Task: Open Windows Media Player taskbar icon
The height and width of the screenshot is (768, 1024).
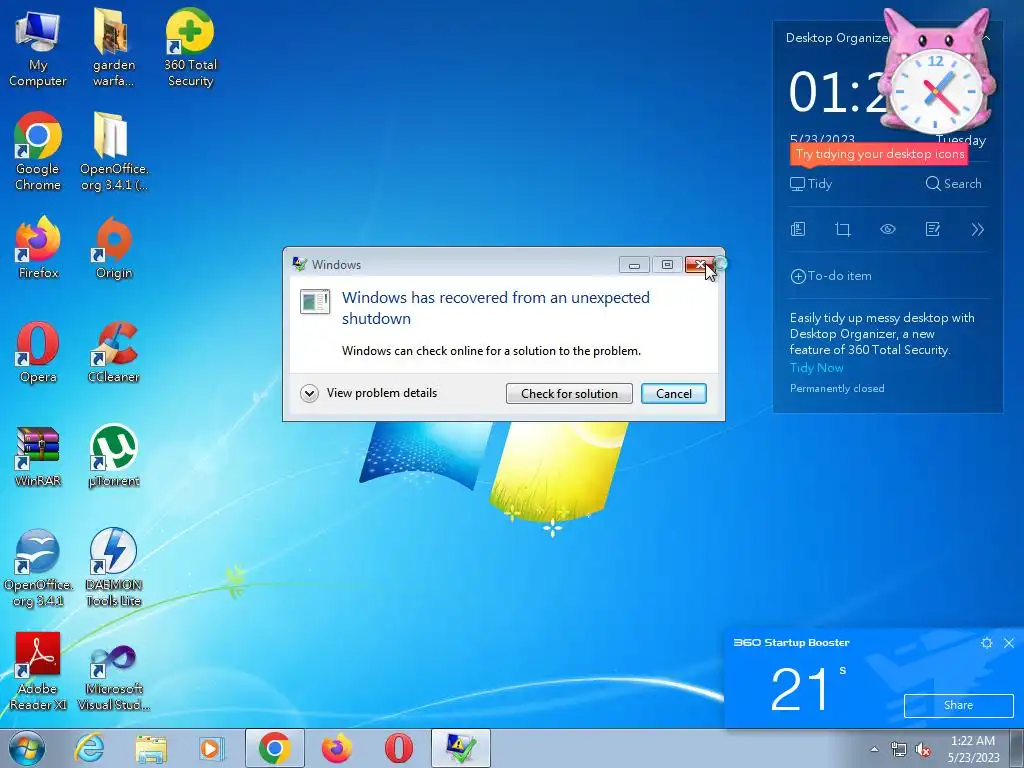Action: coord(212,748)
